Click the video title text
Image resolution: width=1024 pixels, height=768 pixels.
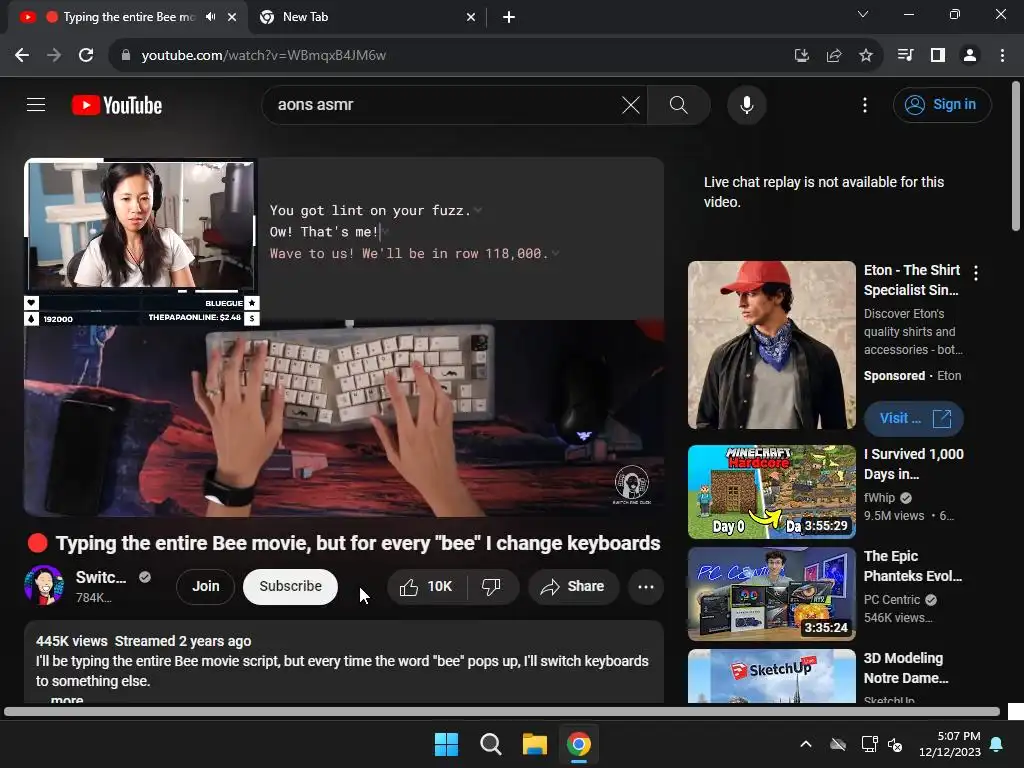pos(358,543)
